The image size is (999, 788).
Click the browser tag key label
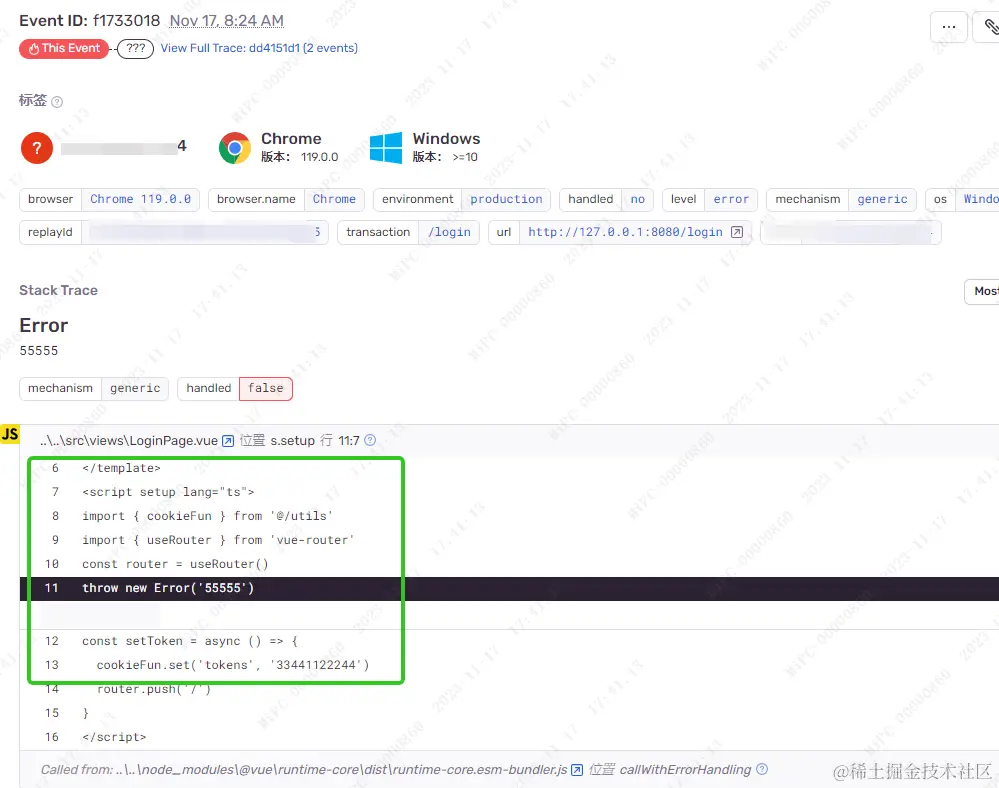click(50, 199)
